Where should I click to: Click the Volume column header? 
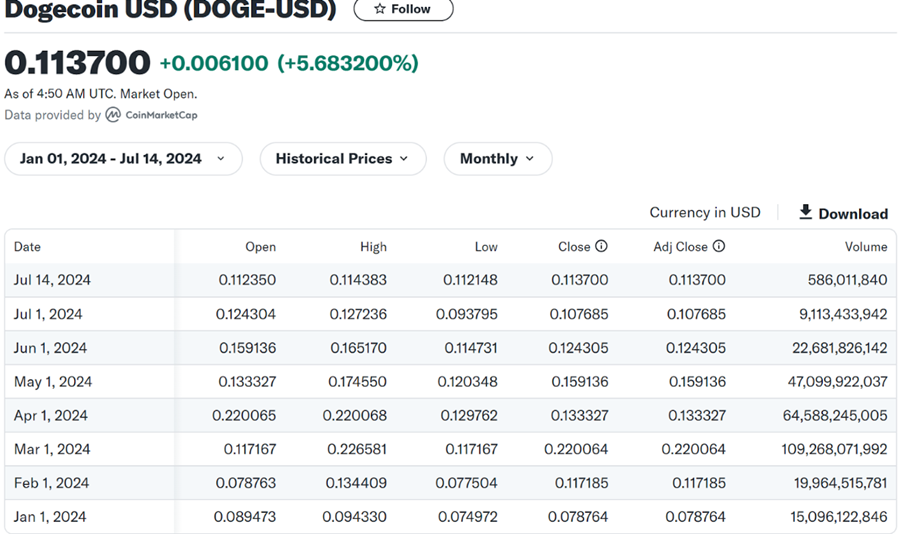click(x=866, y=247)
